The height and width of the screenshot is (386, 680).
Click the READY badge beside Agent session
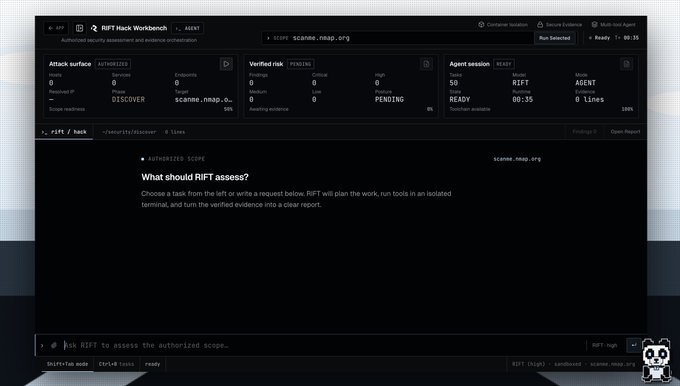504,64
